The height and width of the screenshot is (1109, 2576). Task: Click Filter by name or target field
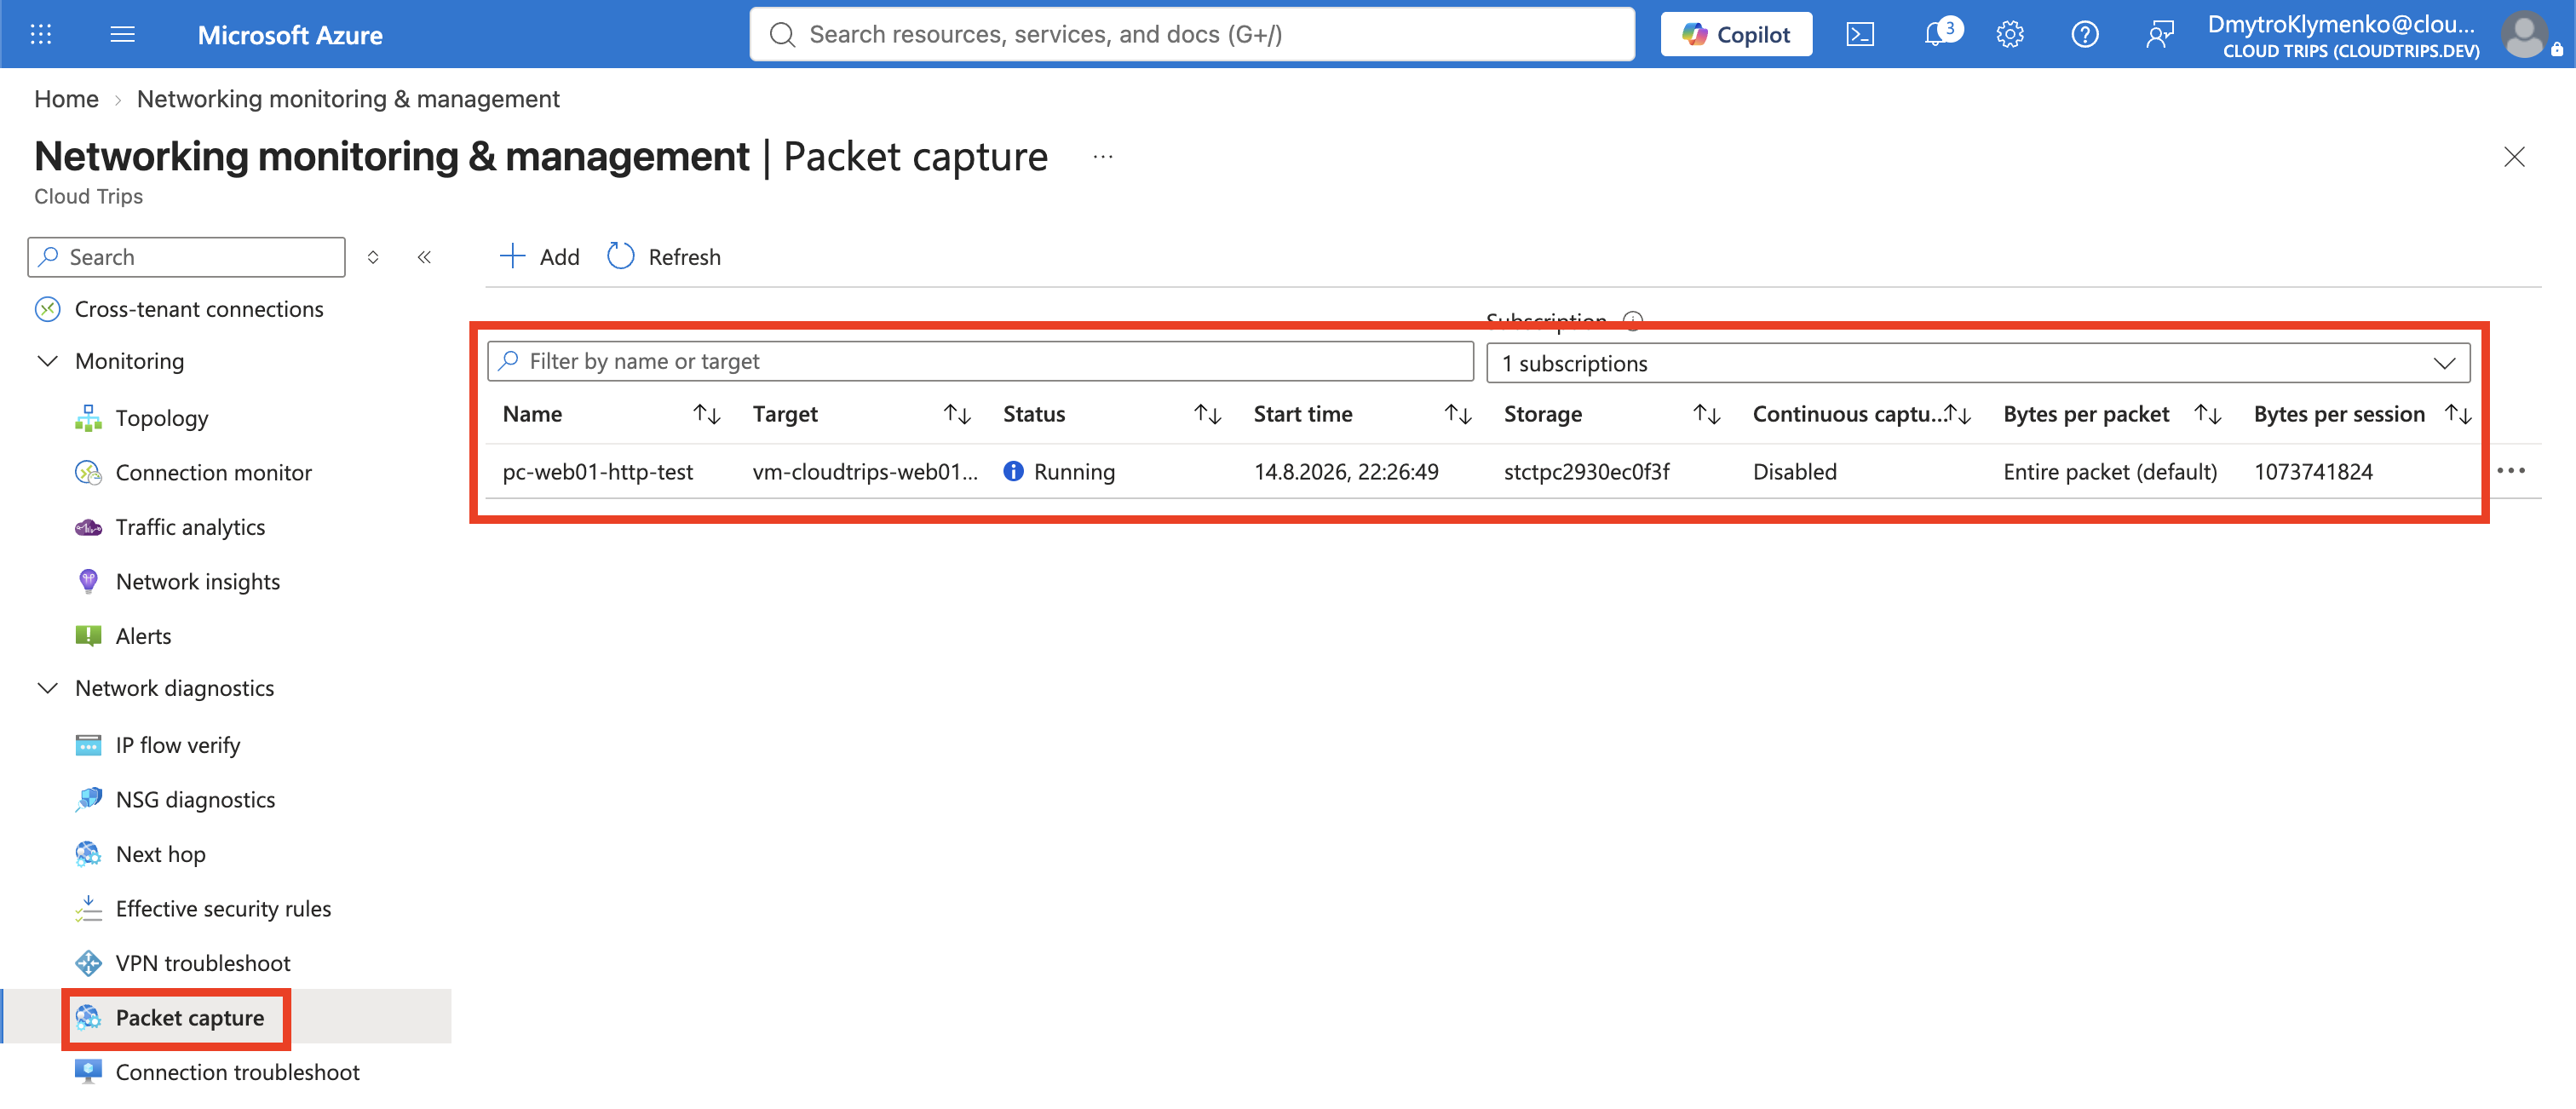pos(980,361)
